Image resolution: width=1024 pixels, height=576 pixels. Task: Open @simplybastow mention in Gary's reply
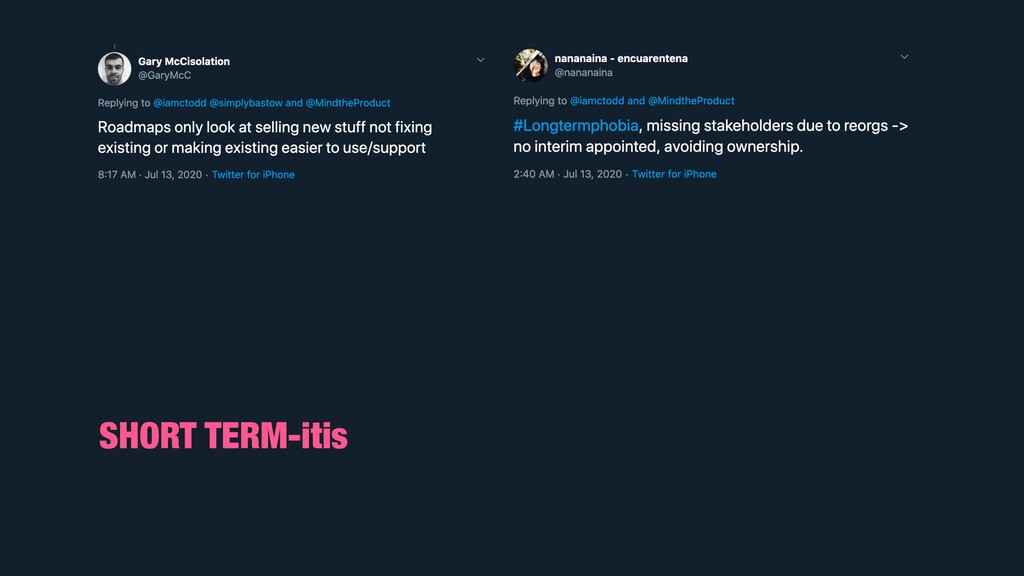click(246, 103)
